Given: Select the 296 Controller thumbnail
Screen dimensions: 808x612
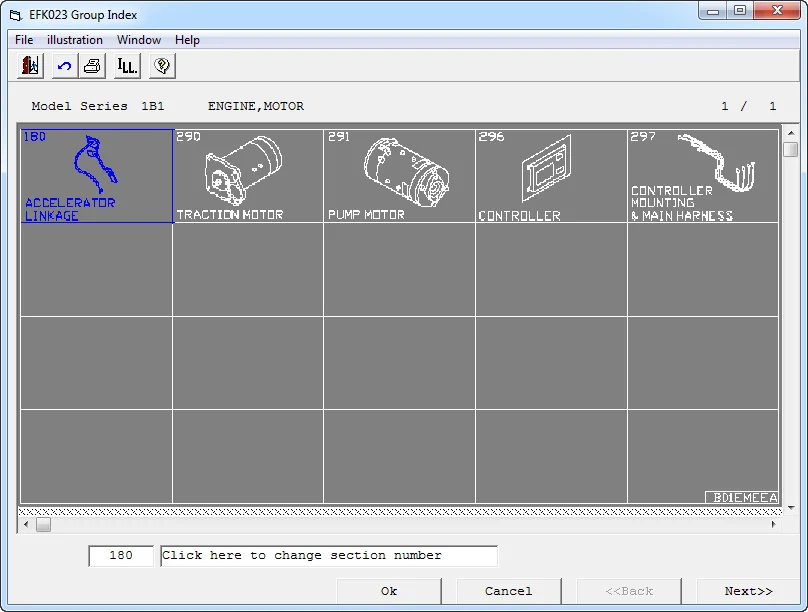Looking at the screenshot, I should 551,176.
